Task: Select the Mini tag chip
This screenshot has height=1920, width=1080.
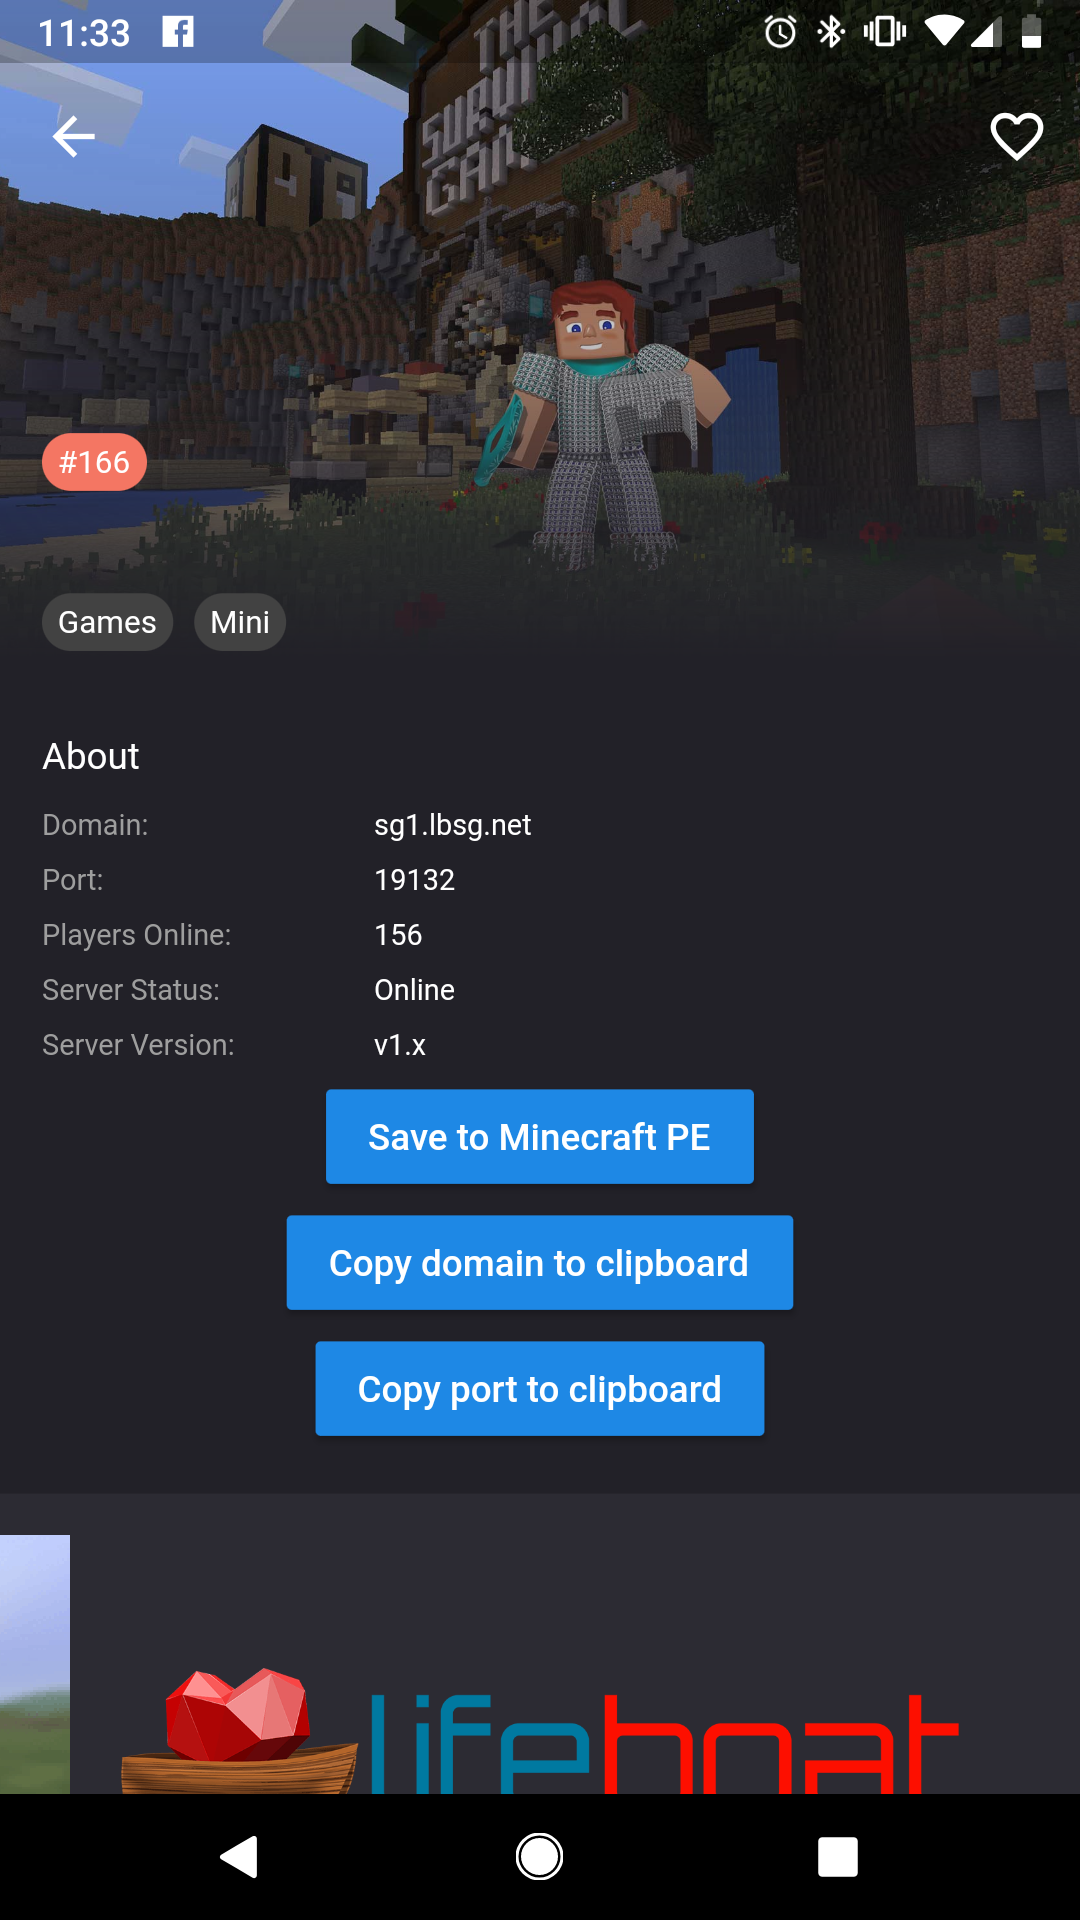Action: [x=240, y=622]
